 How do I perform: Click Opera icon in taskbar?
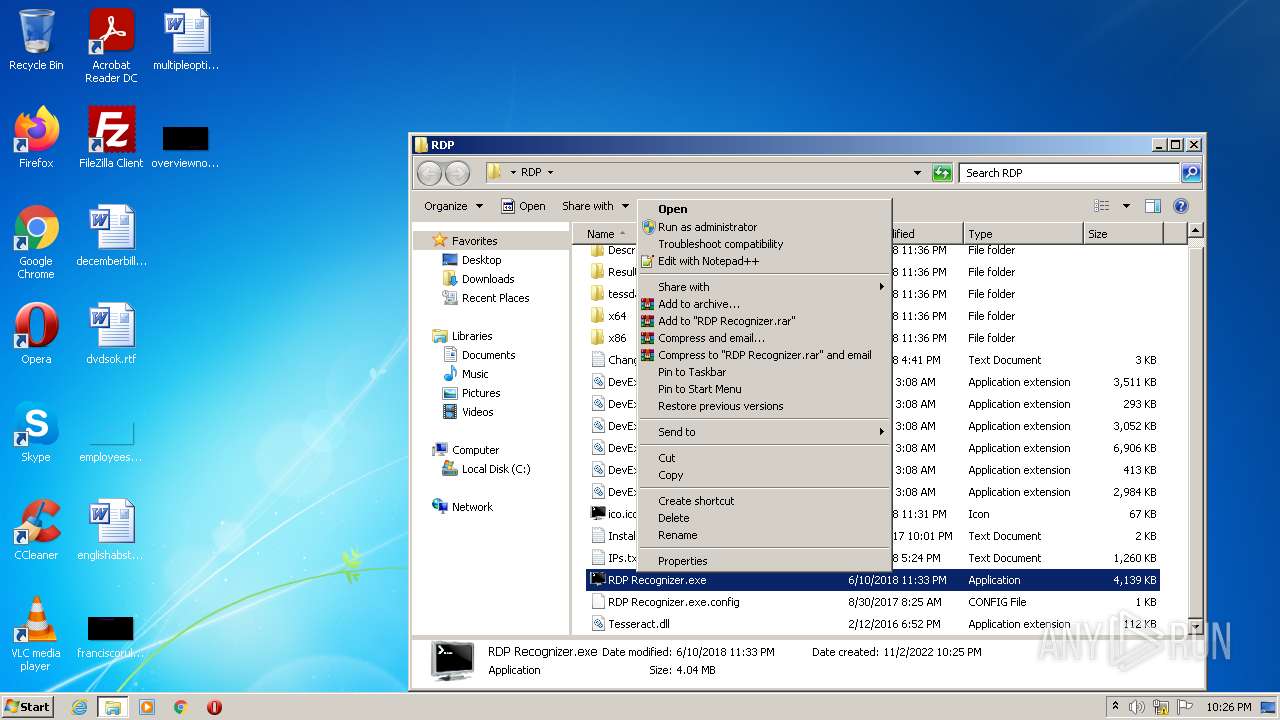click(x=214, y=707)
